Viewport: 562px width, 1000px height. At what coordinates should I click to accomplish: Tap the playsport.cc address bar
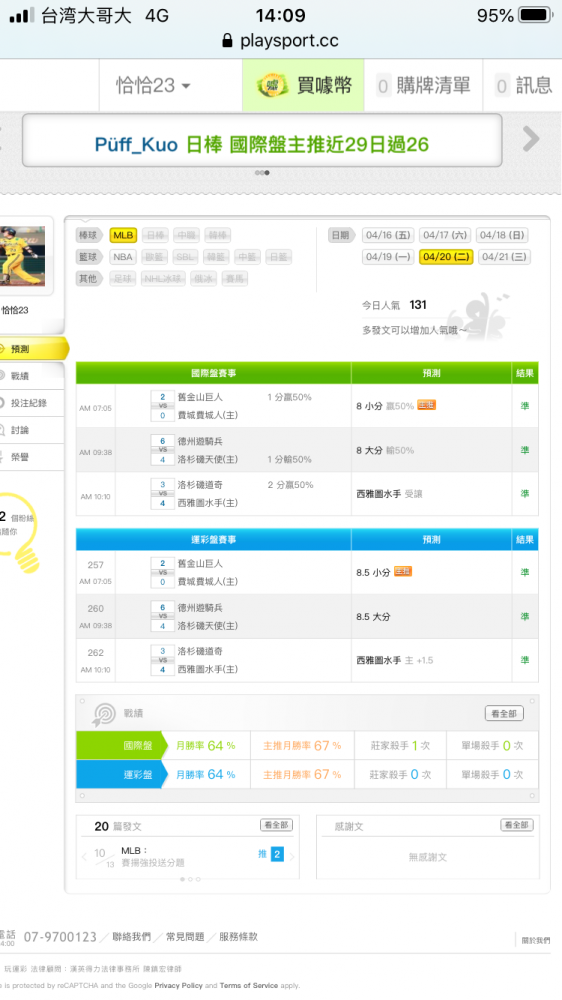(281, 41)
